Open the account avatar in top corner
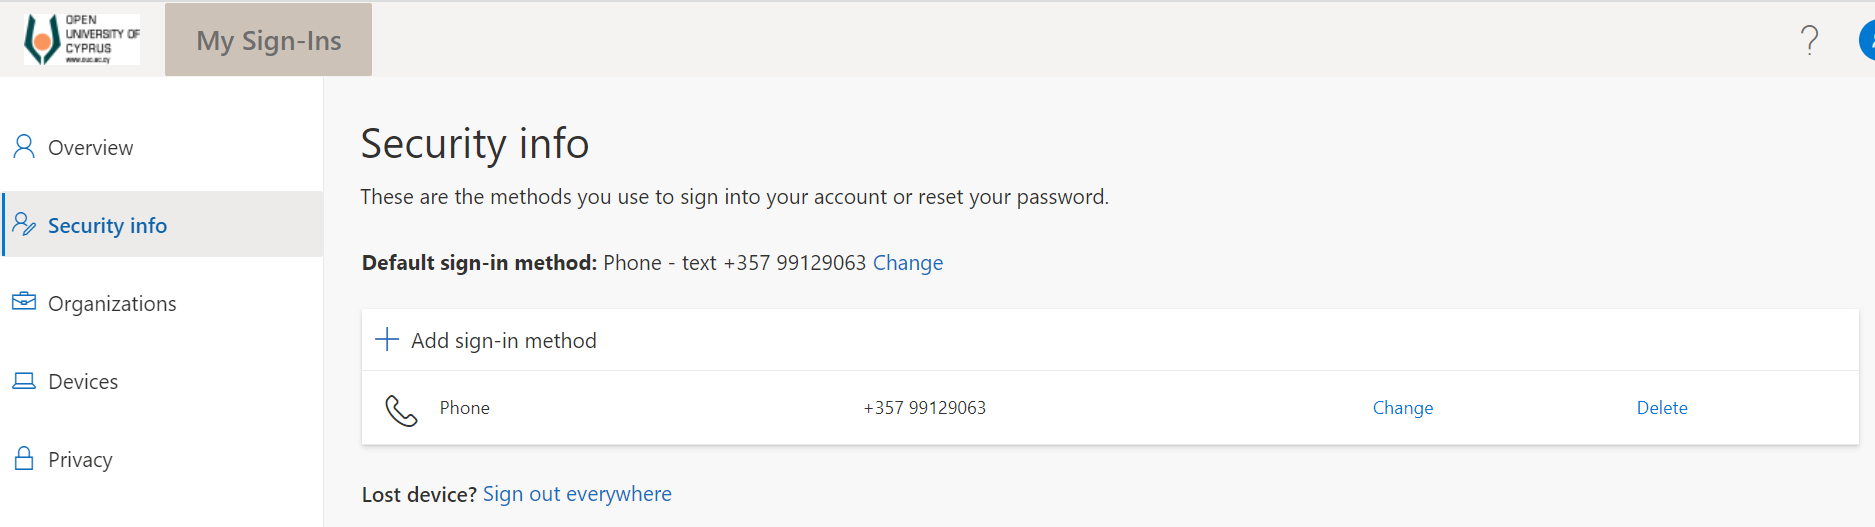The image size is (1875, 527). click(1866, 41)
